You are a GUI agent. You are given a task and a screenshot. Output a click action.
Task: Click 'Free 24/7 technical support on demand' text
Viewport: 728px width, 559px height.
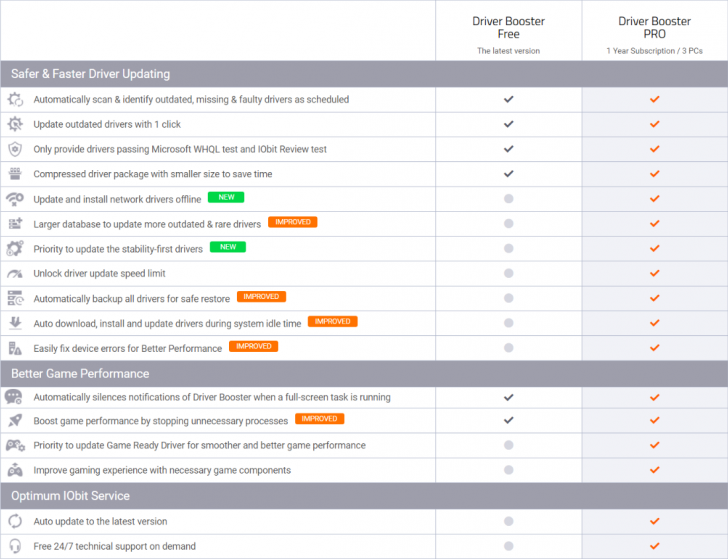pyautogui.click(x=115, y=546)
